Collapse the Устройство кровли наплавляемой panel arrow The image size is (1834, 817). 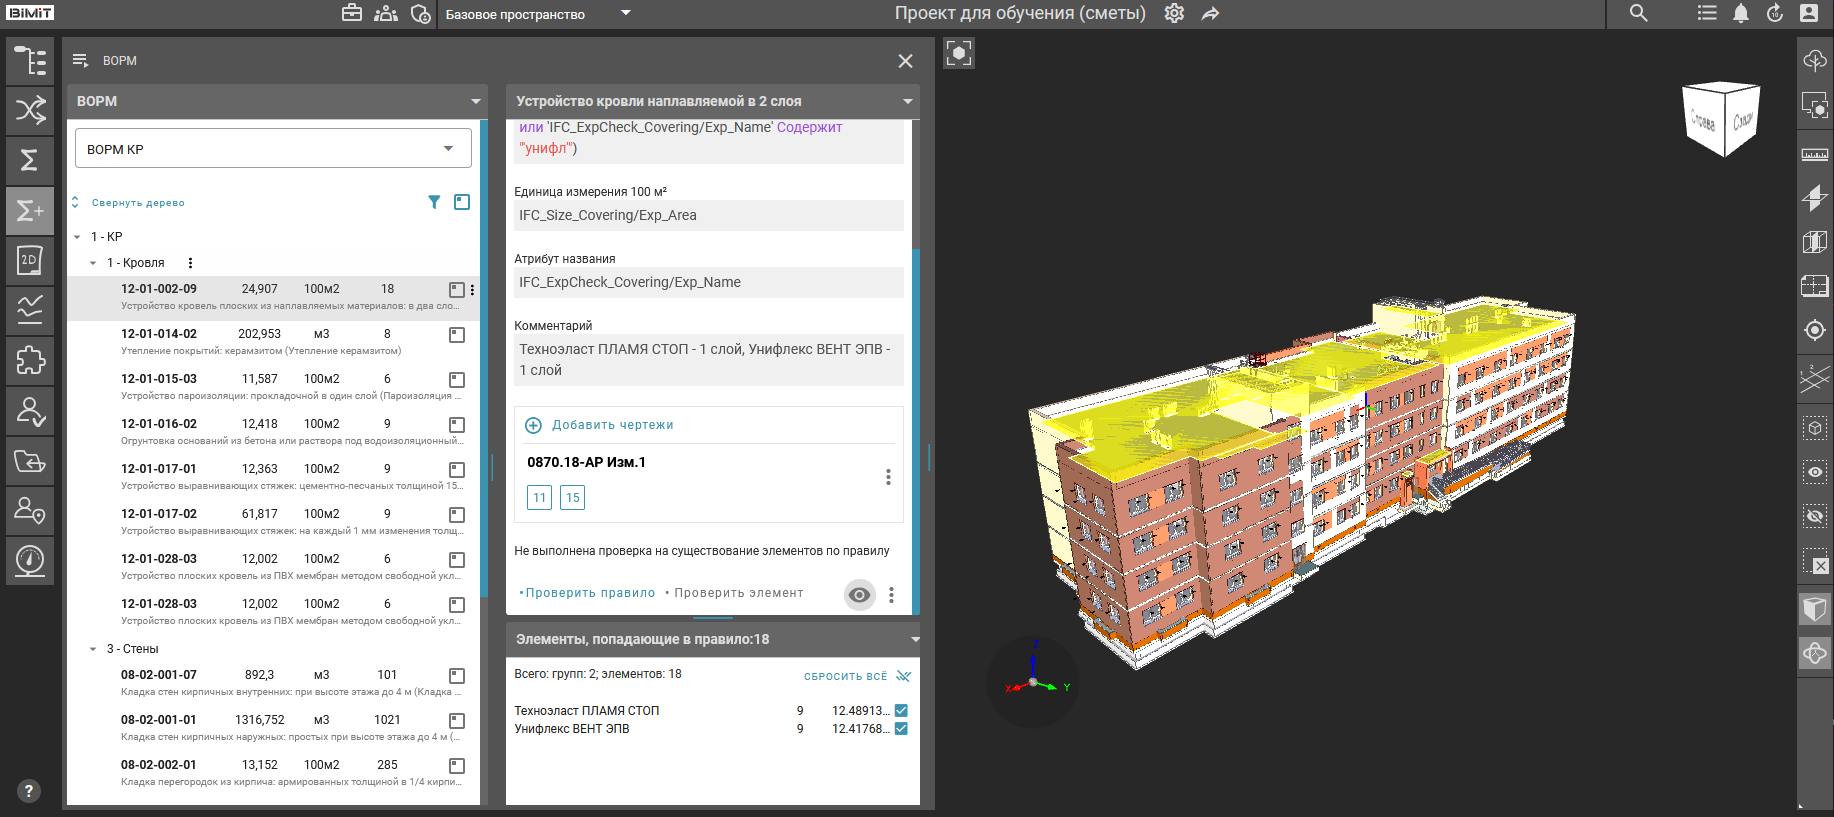click(908, 102)
